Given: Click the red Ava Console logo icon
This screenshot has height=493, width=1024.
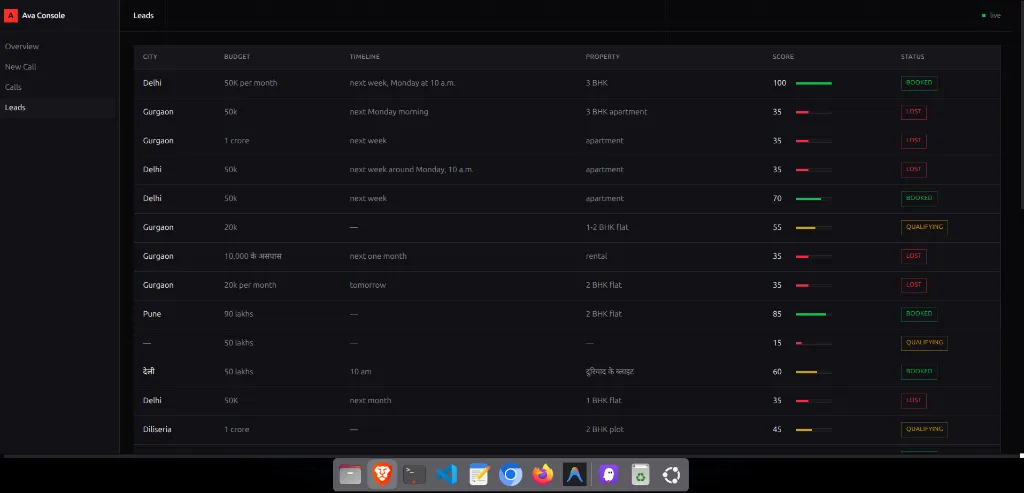Looking at the screenshot, I should [x=10, y=15].
